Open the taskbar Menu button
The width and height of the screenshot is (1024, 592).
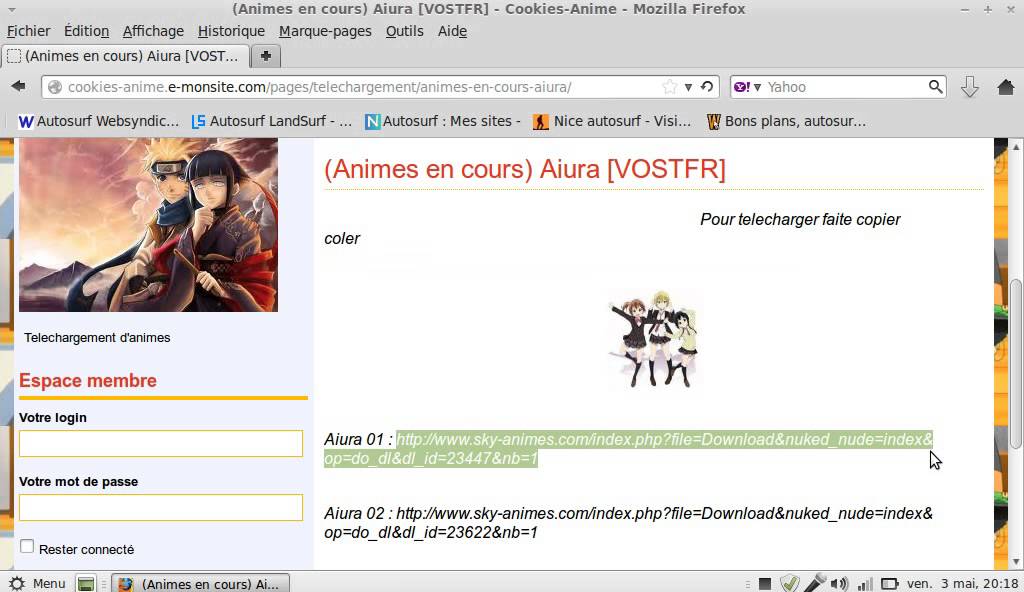click(37, 584)
